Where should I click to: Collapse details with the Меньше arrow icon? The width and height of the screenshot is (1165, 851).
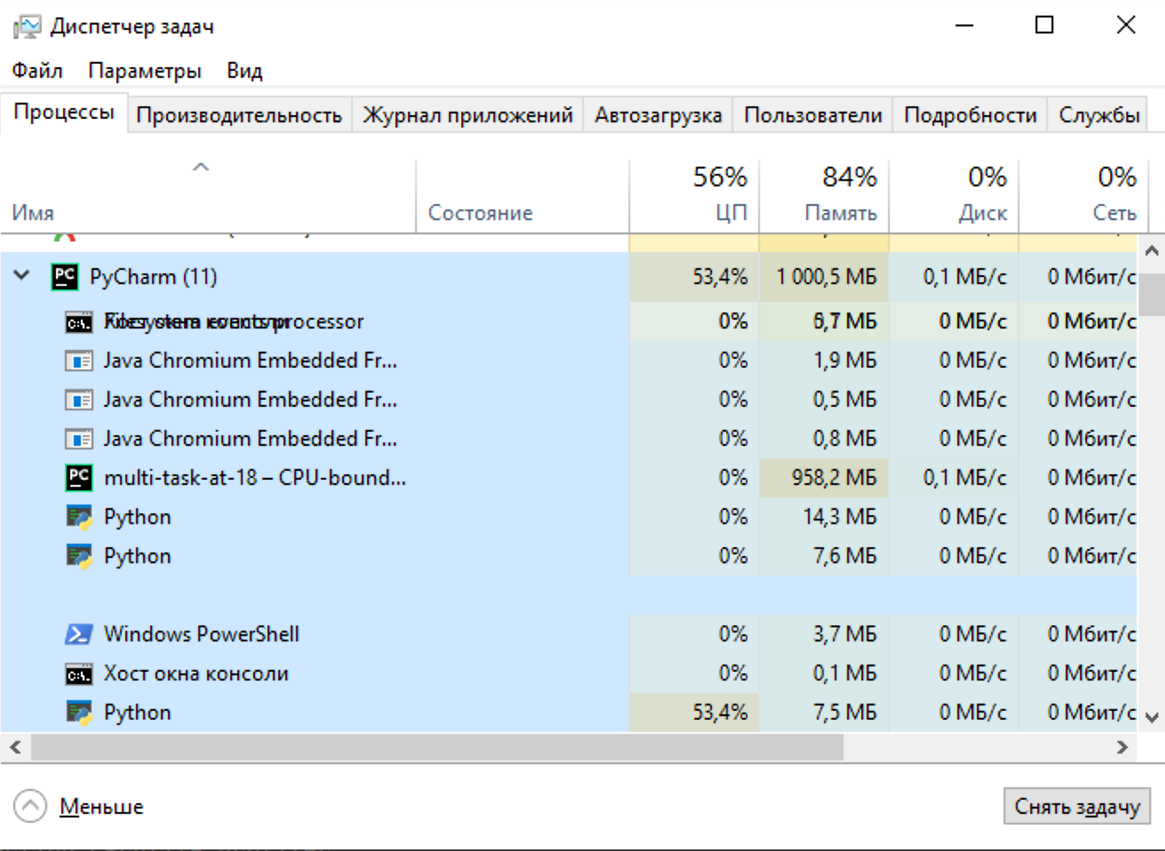point(30,806)
